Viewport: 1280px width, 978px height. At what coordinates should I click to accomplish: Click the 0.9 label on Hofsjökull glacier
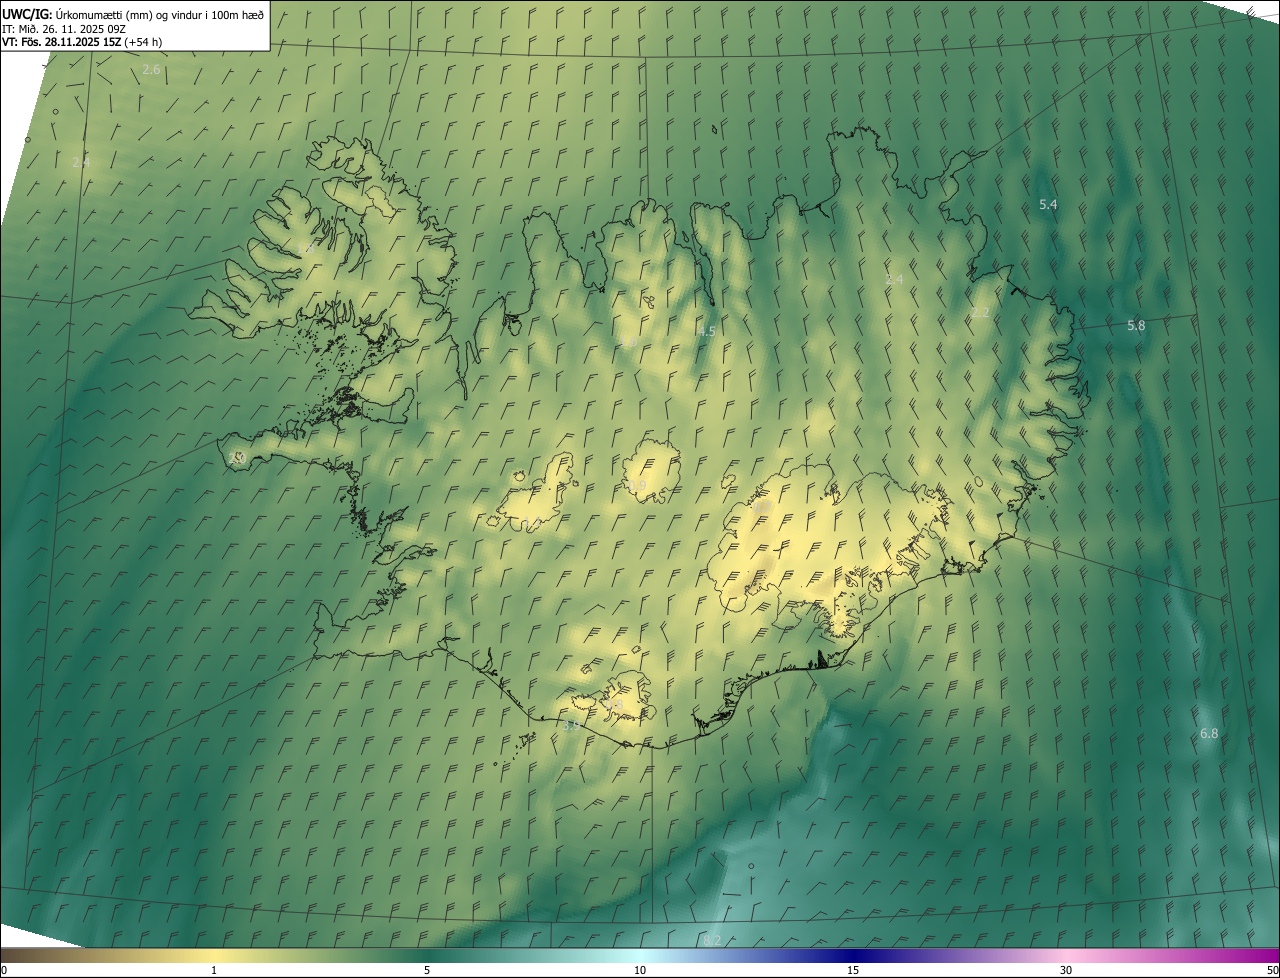pos(638,485)
